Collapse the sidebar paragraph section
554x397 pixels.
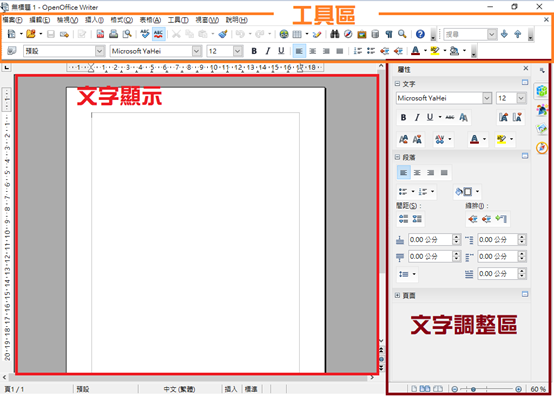tap(397, 157)
